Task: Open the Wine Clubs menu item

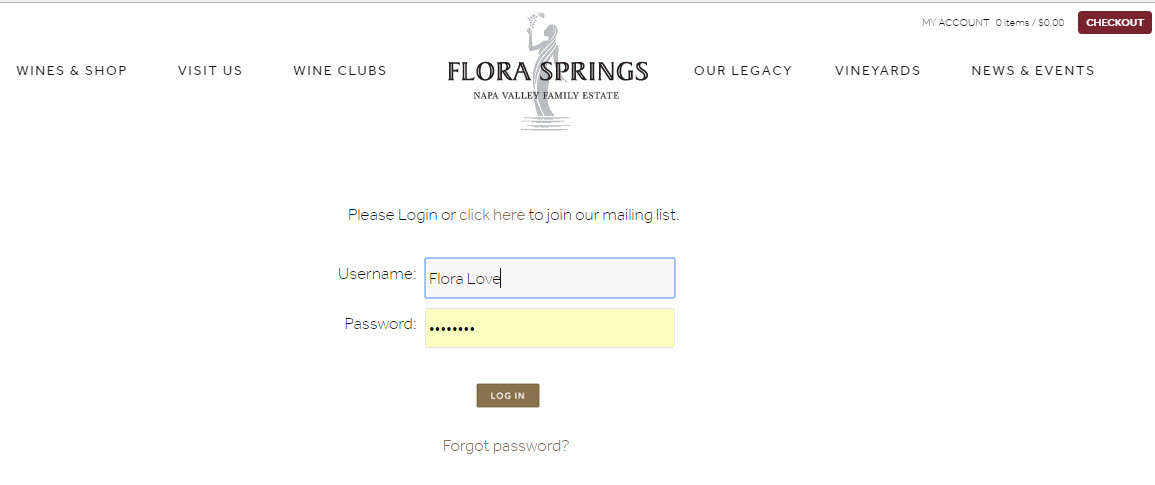Action: point(340,71)
